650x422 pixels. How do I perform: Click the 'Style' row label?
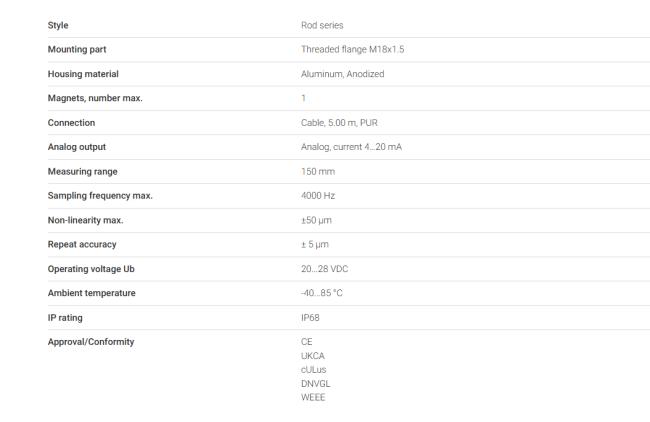coord(58,25)
